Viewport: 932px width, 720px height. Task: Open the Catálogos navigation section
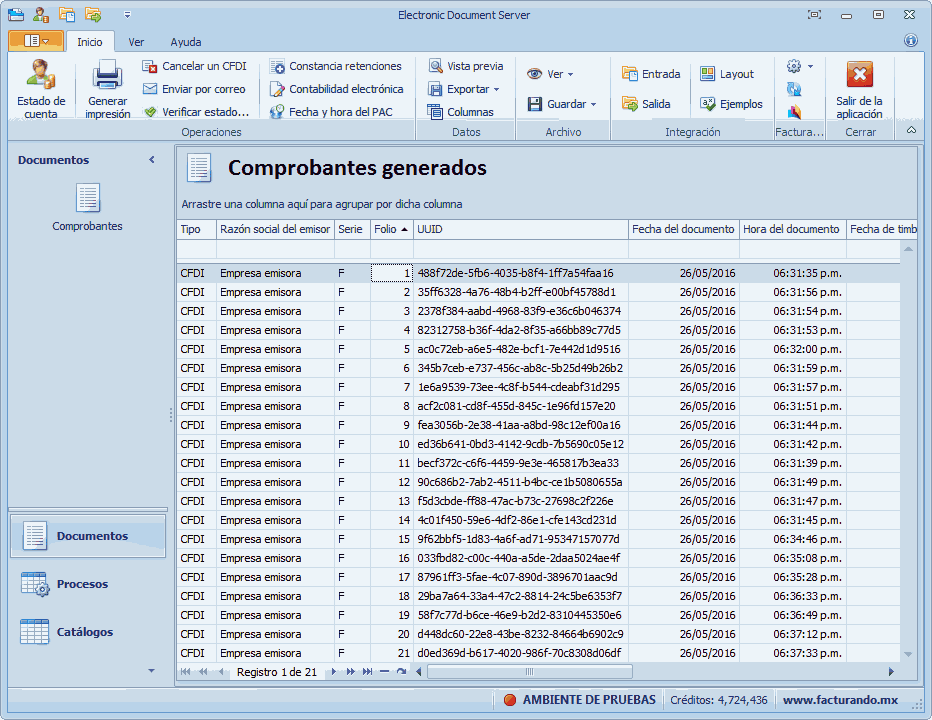click(84, 632)
